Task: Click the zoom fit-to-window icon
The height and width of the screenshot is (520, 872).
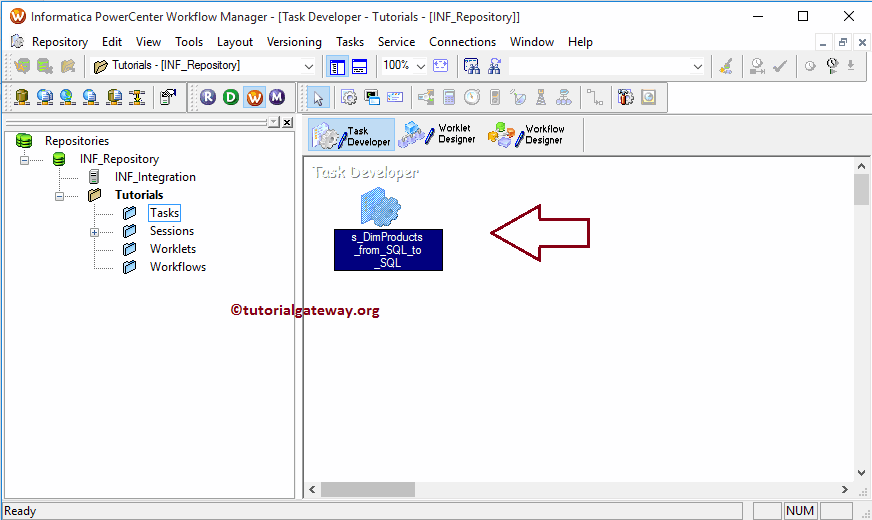Action: point(440,66)
